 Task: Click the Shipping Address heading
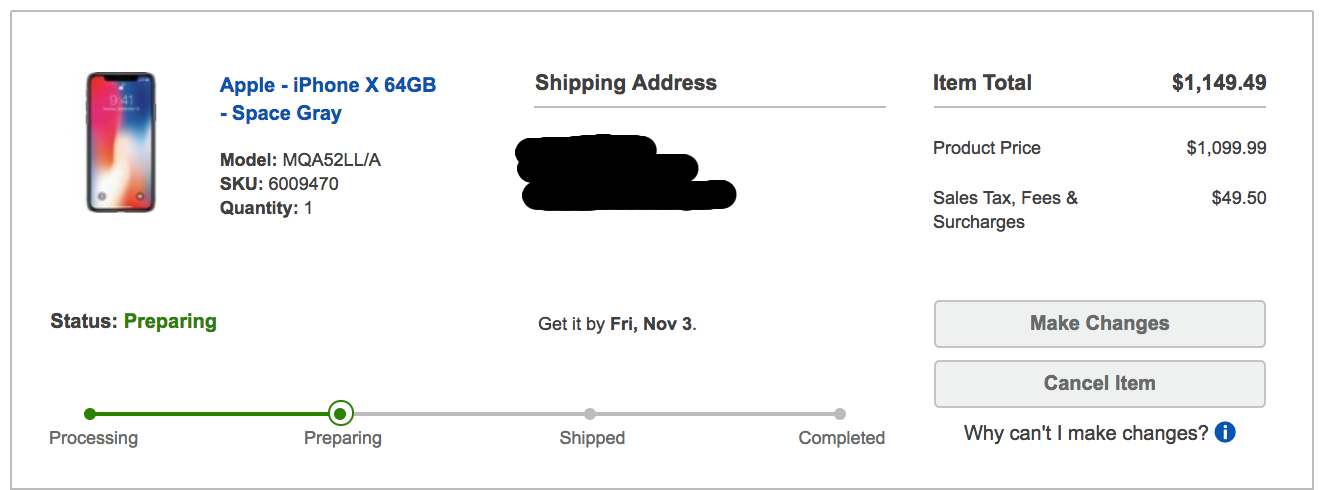point(626,83)
